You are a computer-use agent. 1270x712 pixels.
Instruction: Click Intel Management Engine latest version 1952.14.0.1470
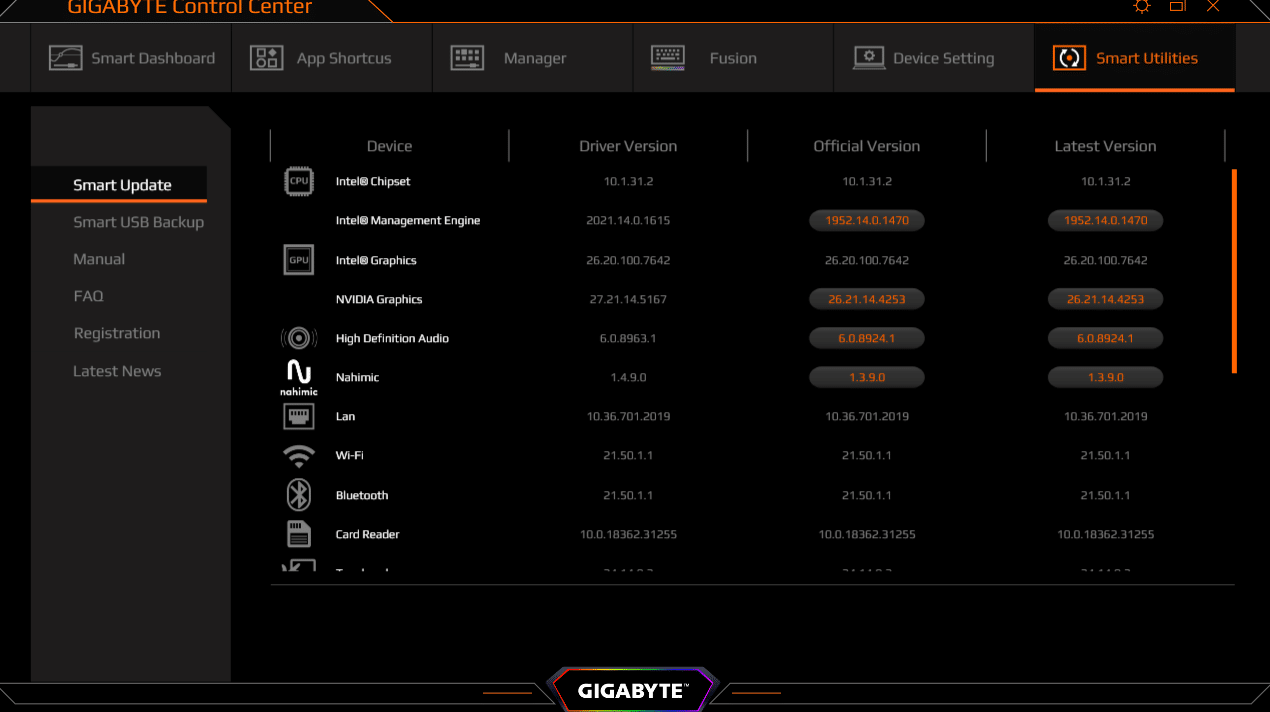1105,220
